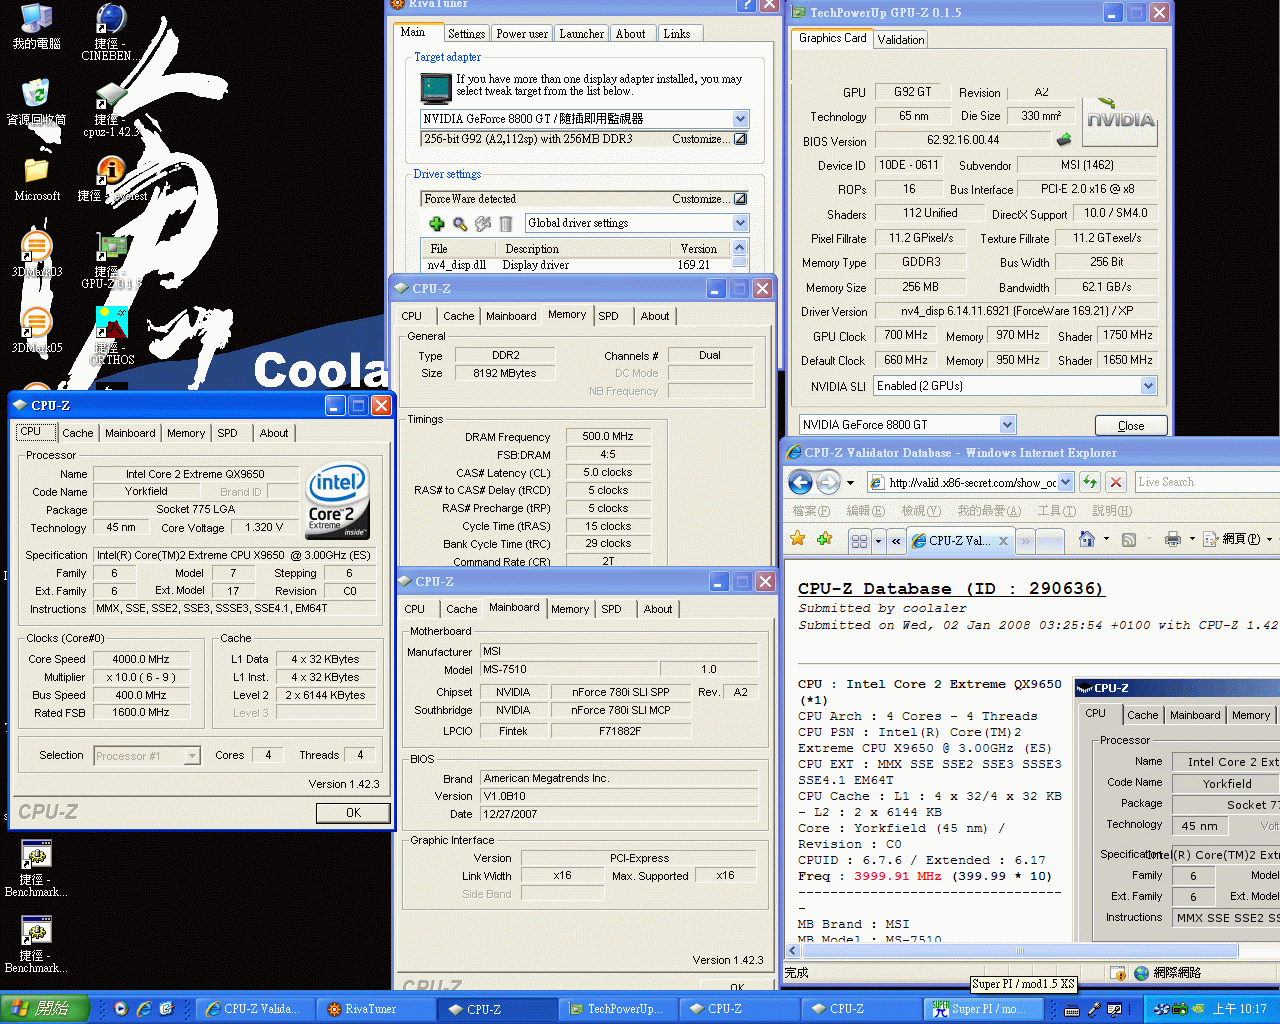
Task: Click the trash can icon in RivaTuner
Action: (506, 224)
